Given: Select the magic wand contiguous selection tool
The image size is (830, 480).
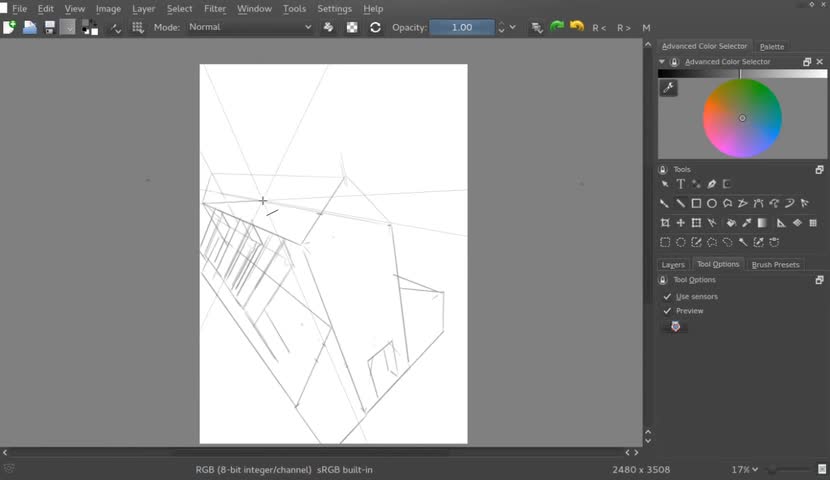Looking at the screenshot, I should coord(743,242).
